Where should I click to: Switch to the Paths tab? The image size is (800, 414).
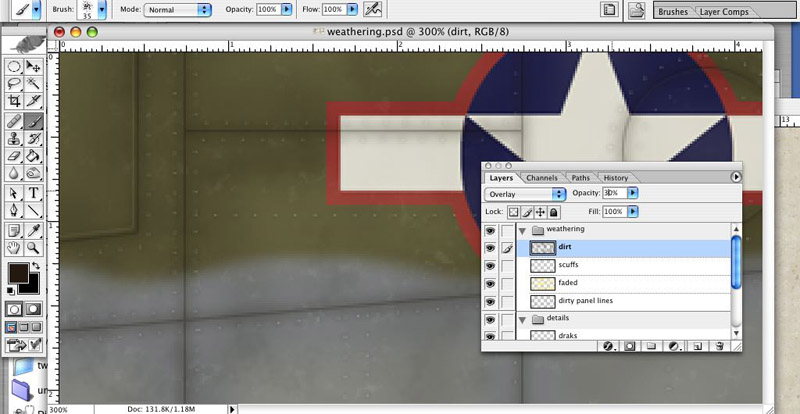pos(581,178)
